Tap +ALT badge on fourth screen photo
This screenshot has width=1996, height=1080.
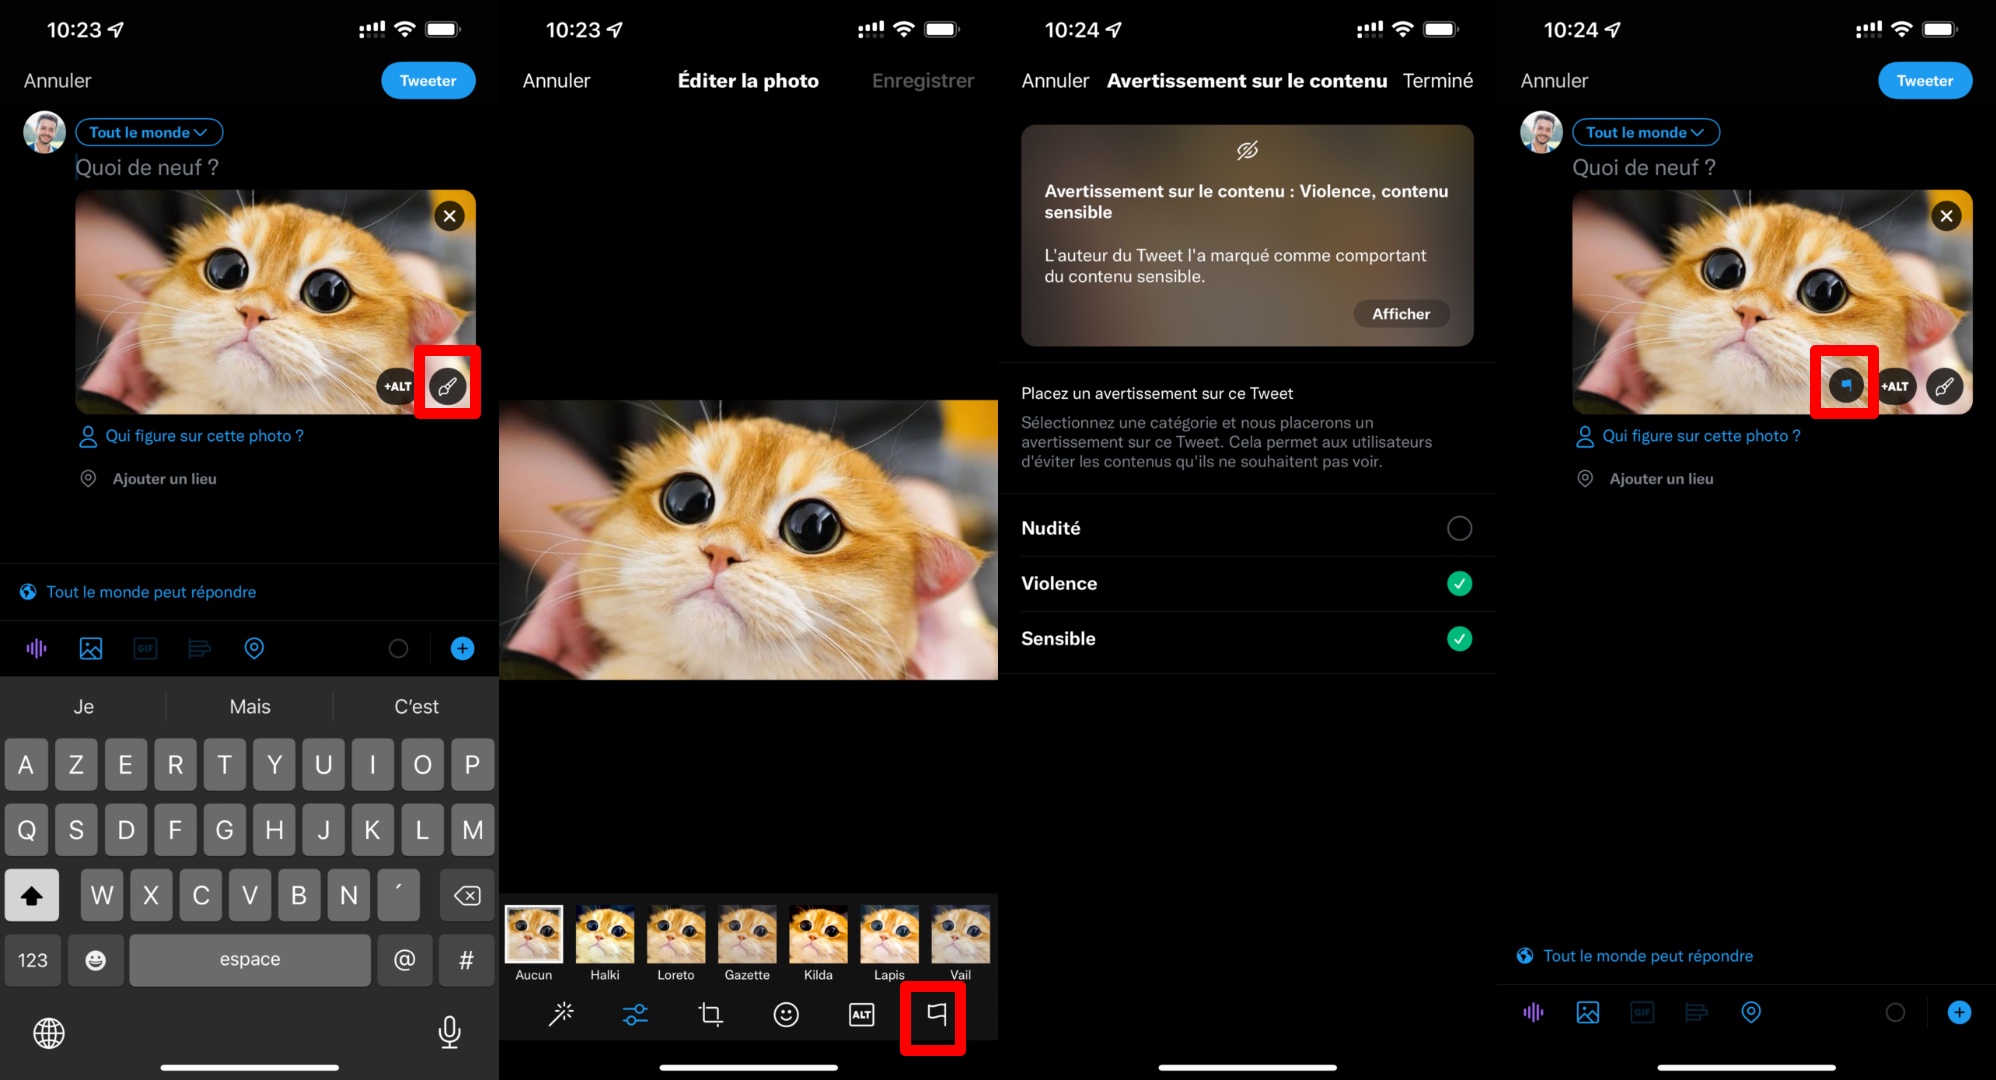[1895, 386]
